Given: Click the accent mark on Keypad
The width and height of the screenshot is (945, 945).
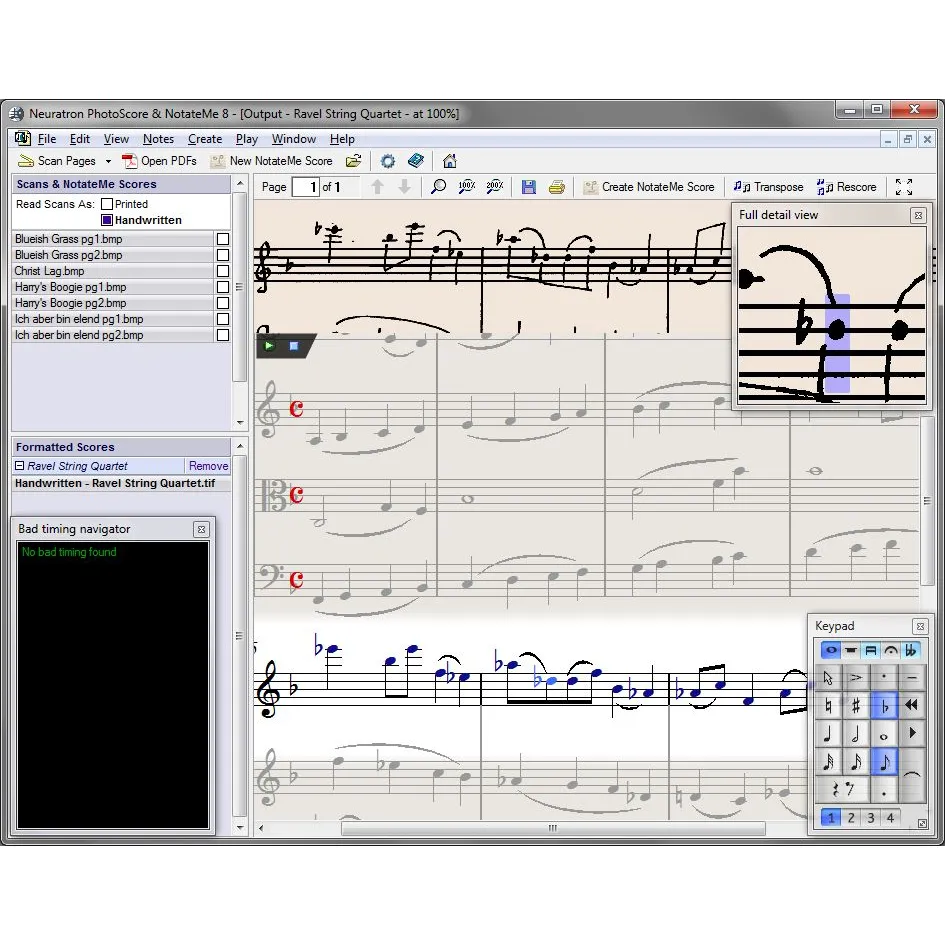Looking at the screenshot, I should 856,678.
